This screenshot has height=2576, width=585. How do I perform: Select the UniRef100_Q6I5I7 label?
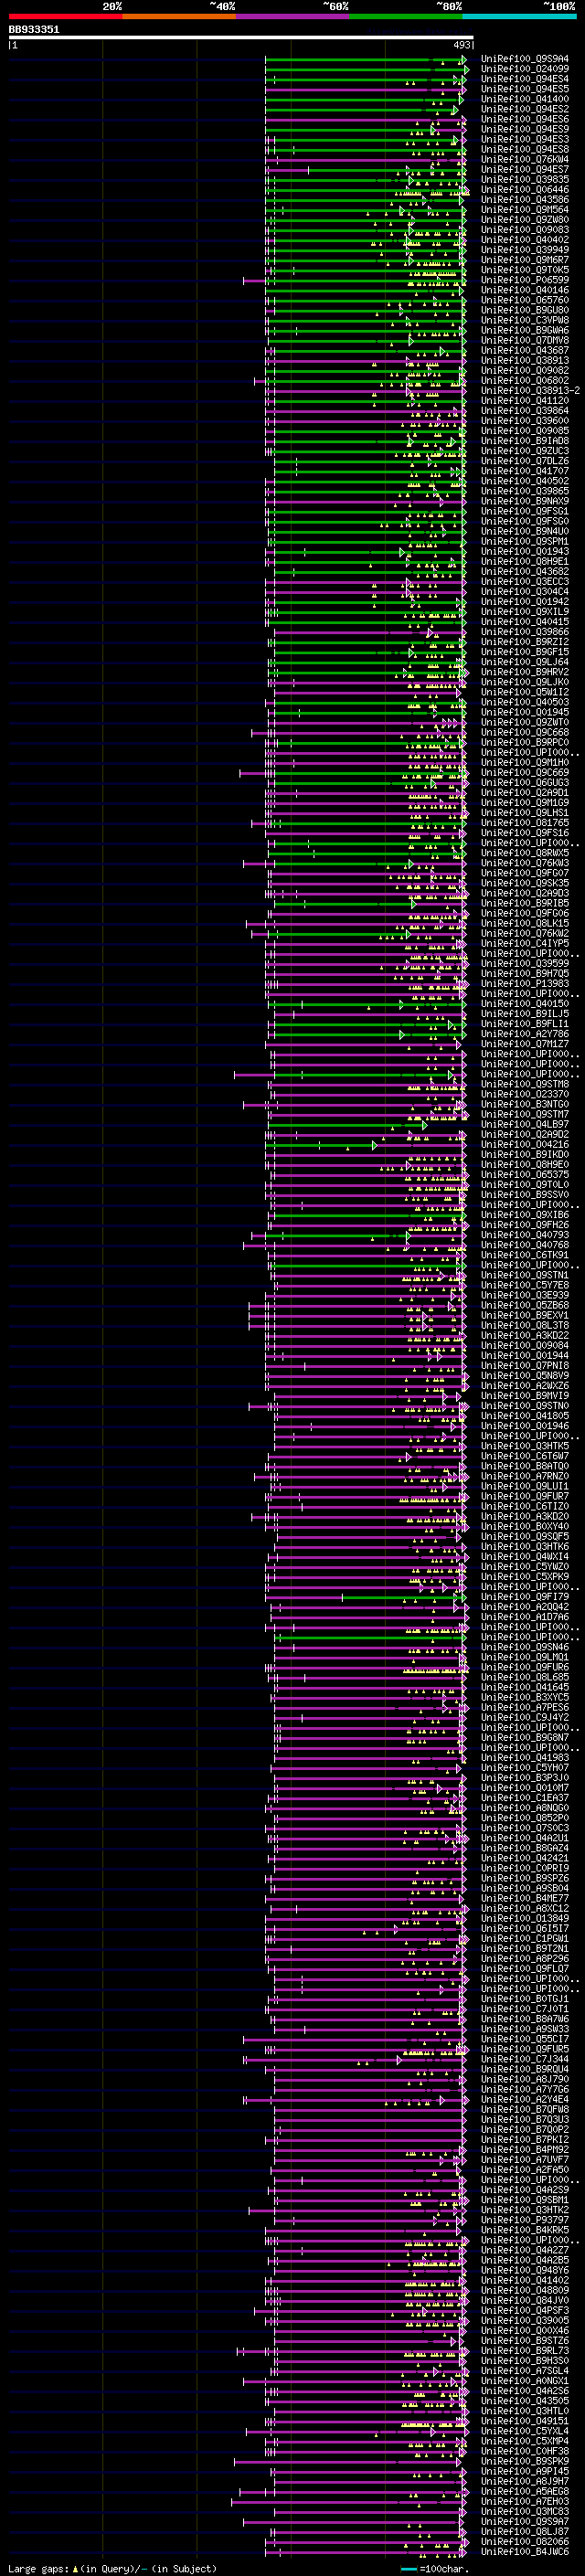click(x=525, y=1928)
